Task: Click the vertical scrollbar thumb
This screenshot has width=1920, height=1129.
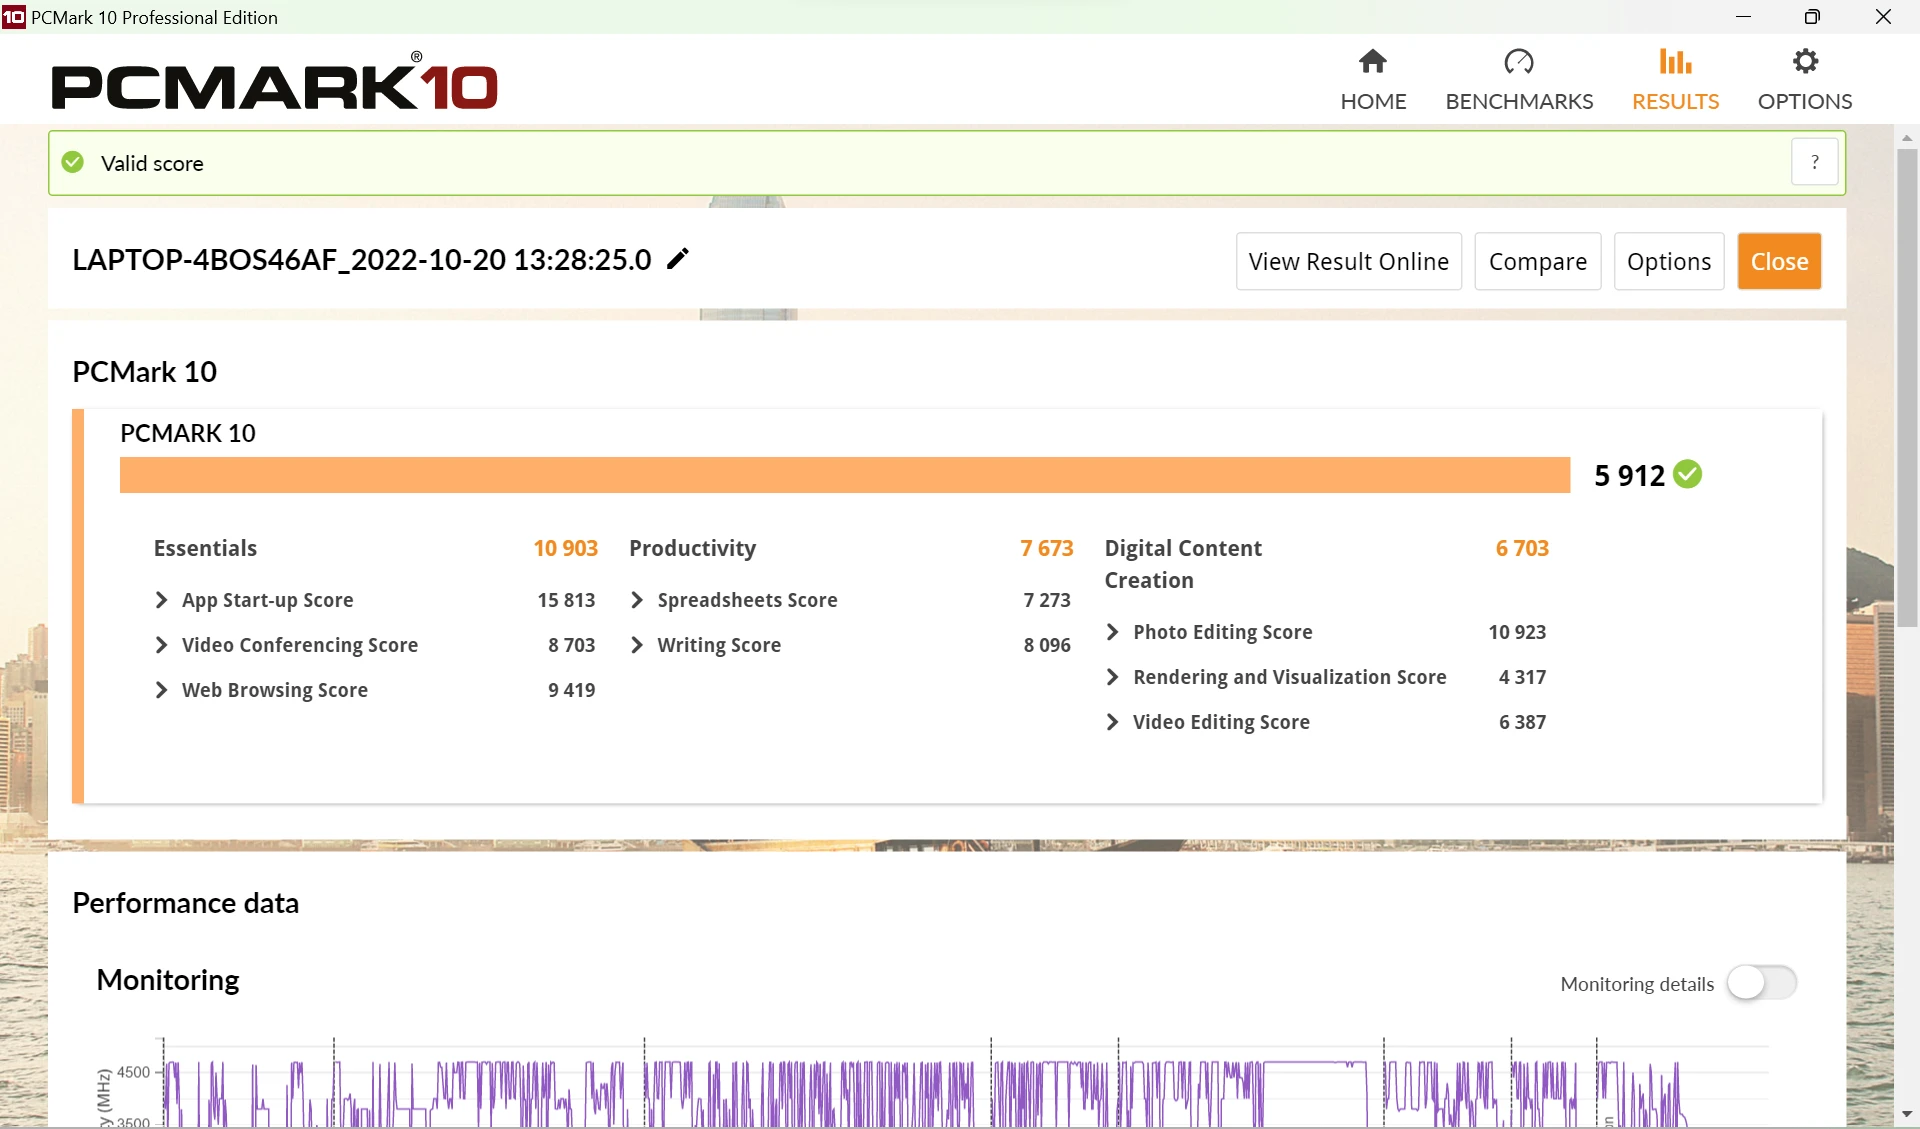Action: click(x=1907, y=388)
